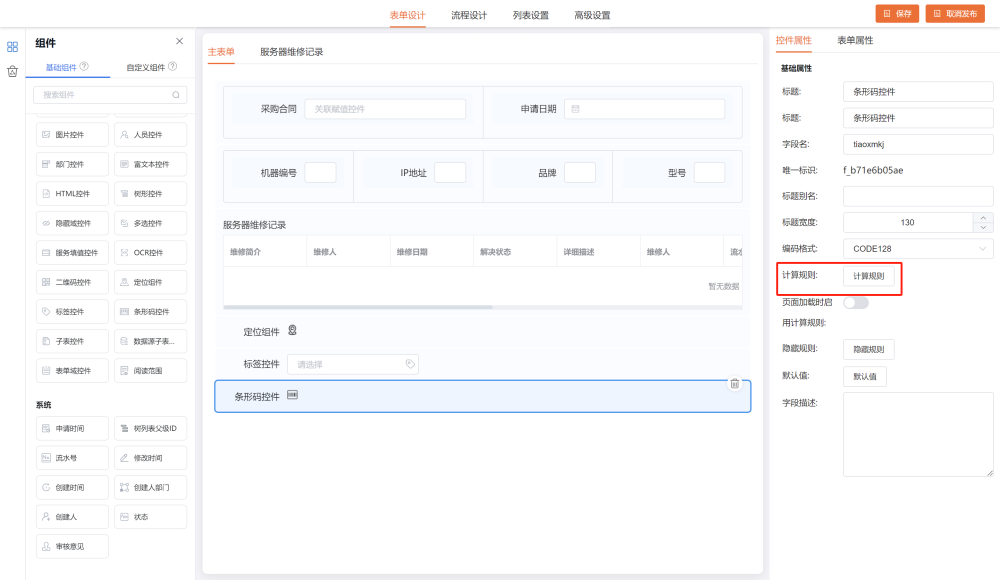Screen dimensions: 1000x580
Task: Open the 标签控件 请选择 dropdown
Action: [352, 365]
